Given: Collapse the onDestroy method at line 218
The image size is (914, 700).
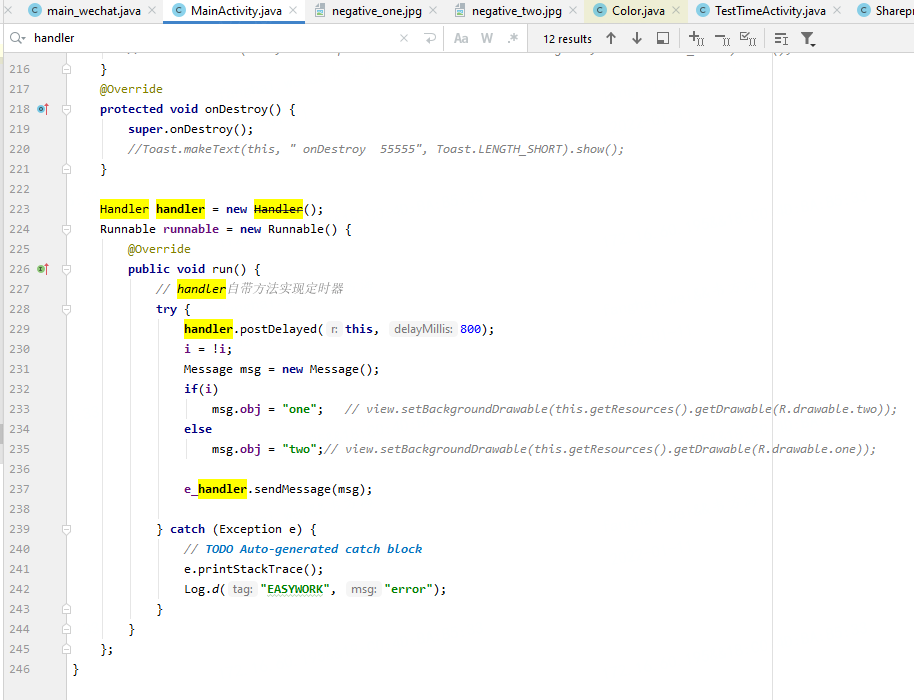Looking at the screenshot, I should click(x=66, y=109).
